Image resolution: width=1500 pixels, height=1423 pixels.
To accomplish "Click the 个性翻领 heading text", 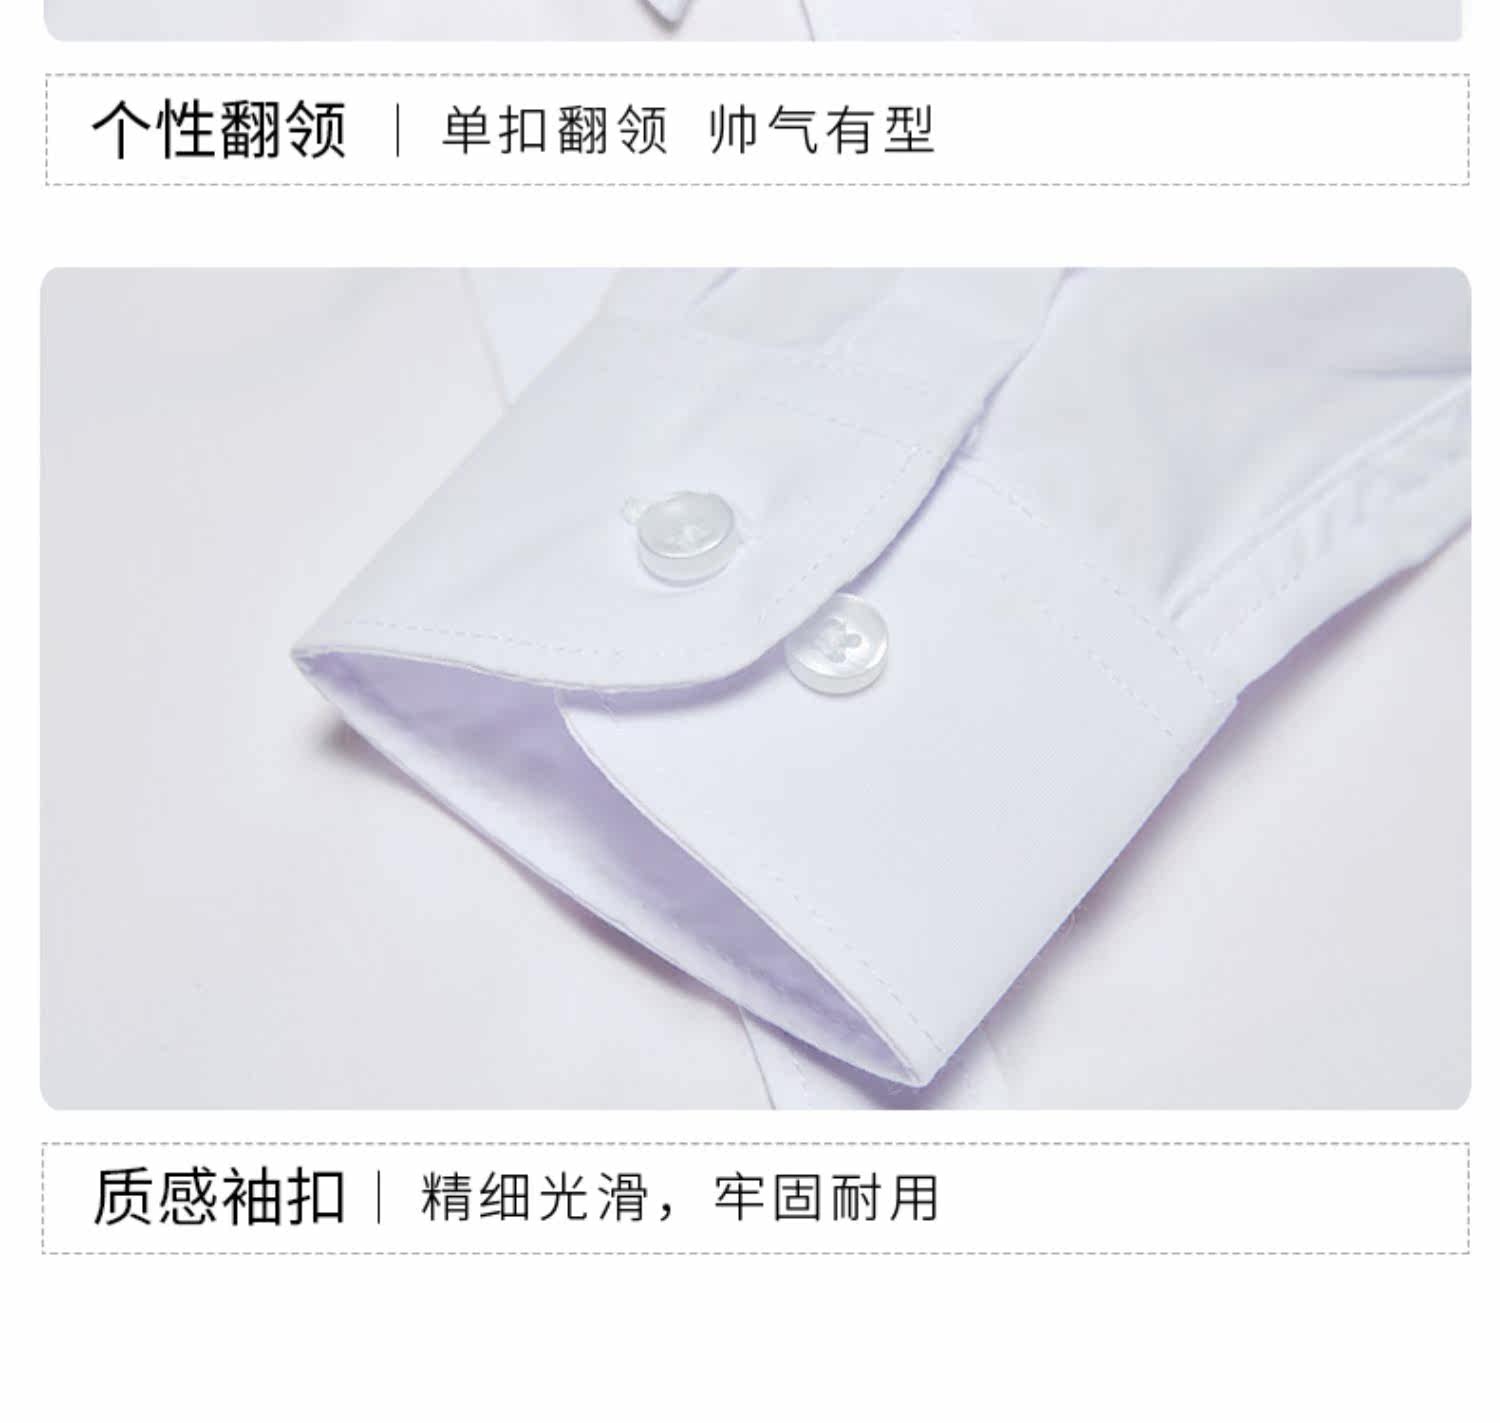I will point(219,130).
